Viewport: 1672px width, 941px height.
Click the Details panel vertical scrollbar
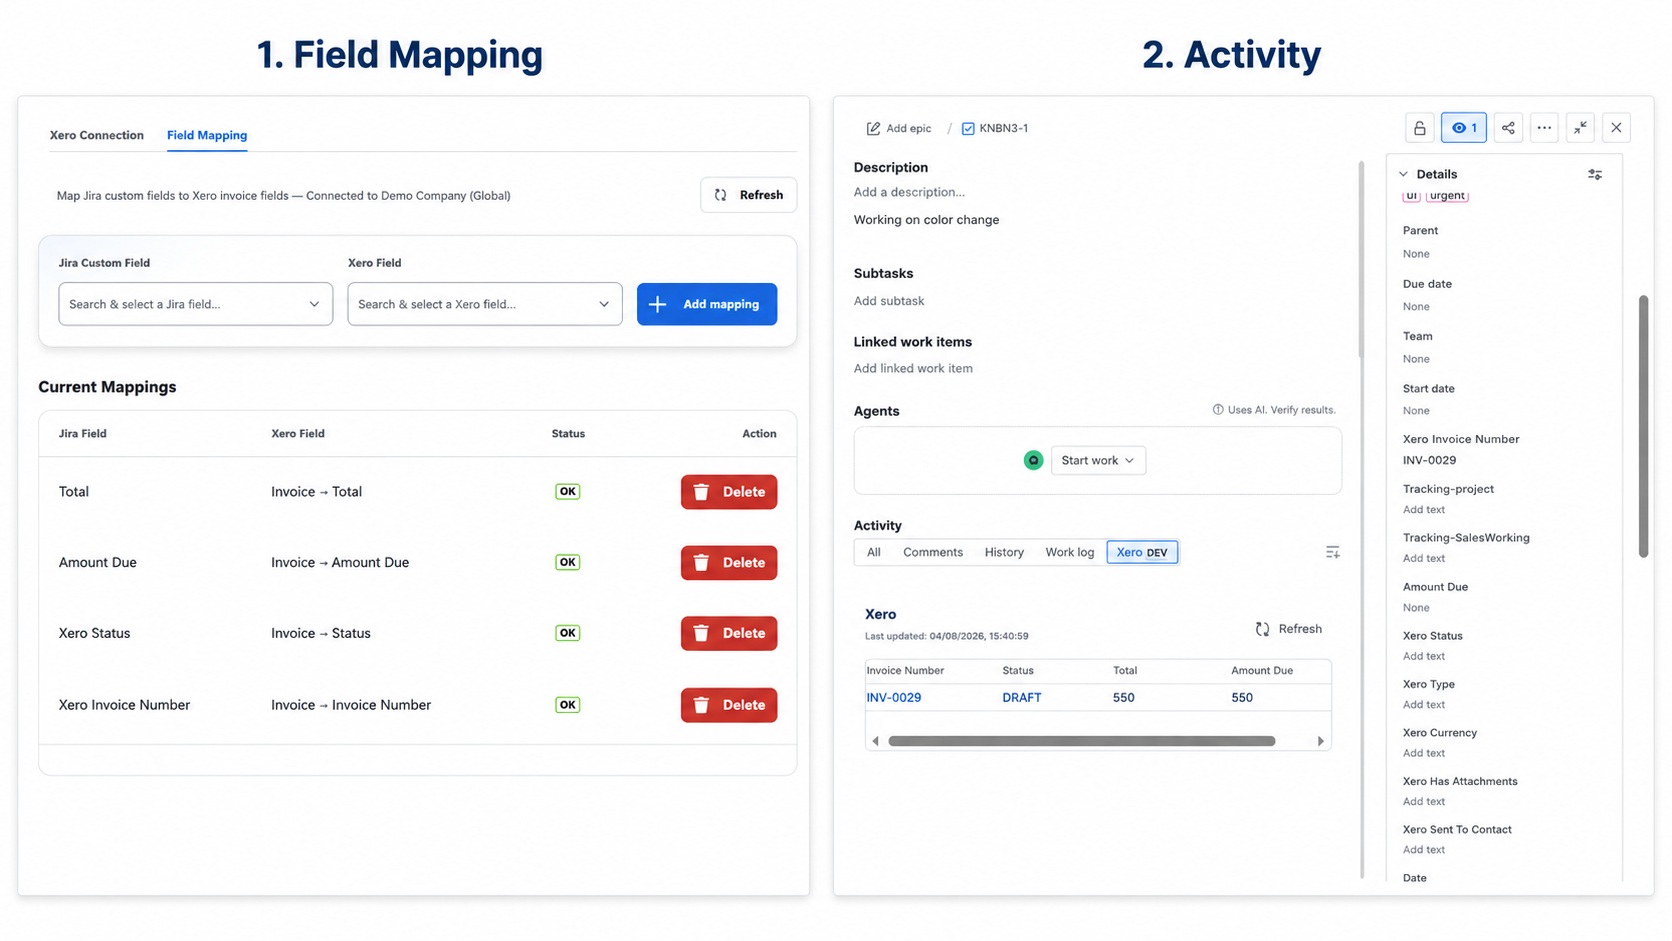[x=1643, y=426]
